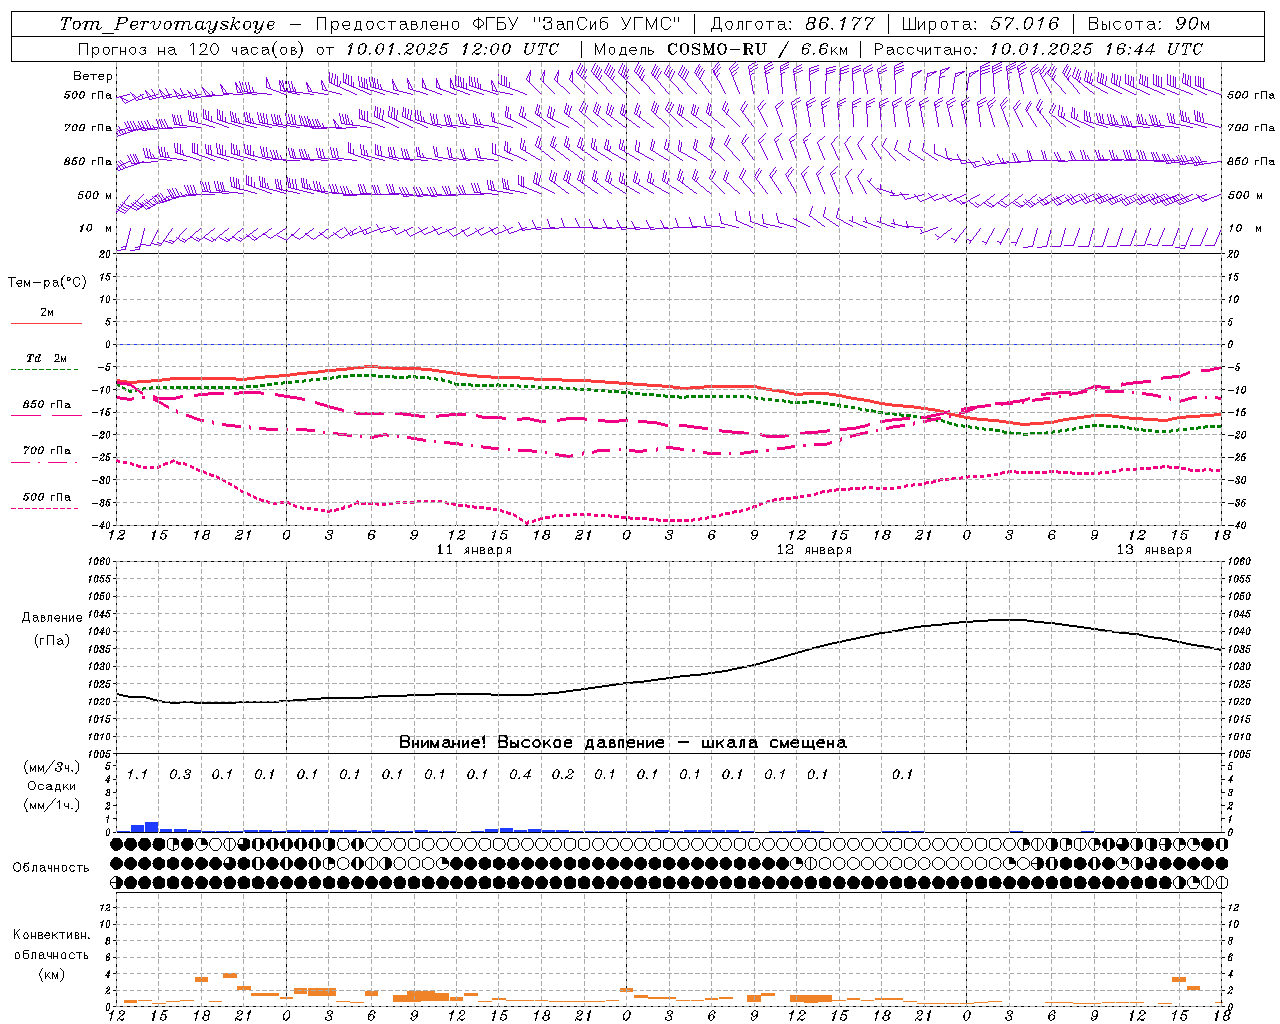Click the '850 гПа' temperature legend entry

(x=47, y=405)
